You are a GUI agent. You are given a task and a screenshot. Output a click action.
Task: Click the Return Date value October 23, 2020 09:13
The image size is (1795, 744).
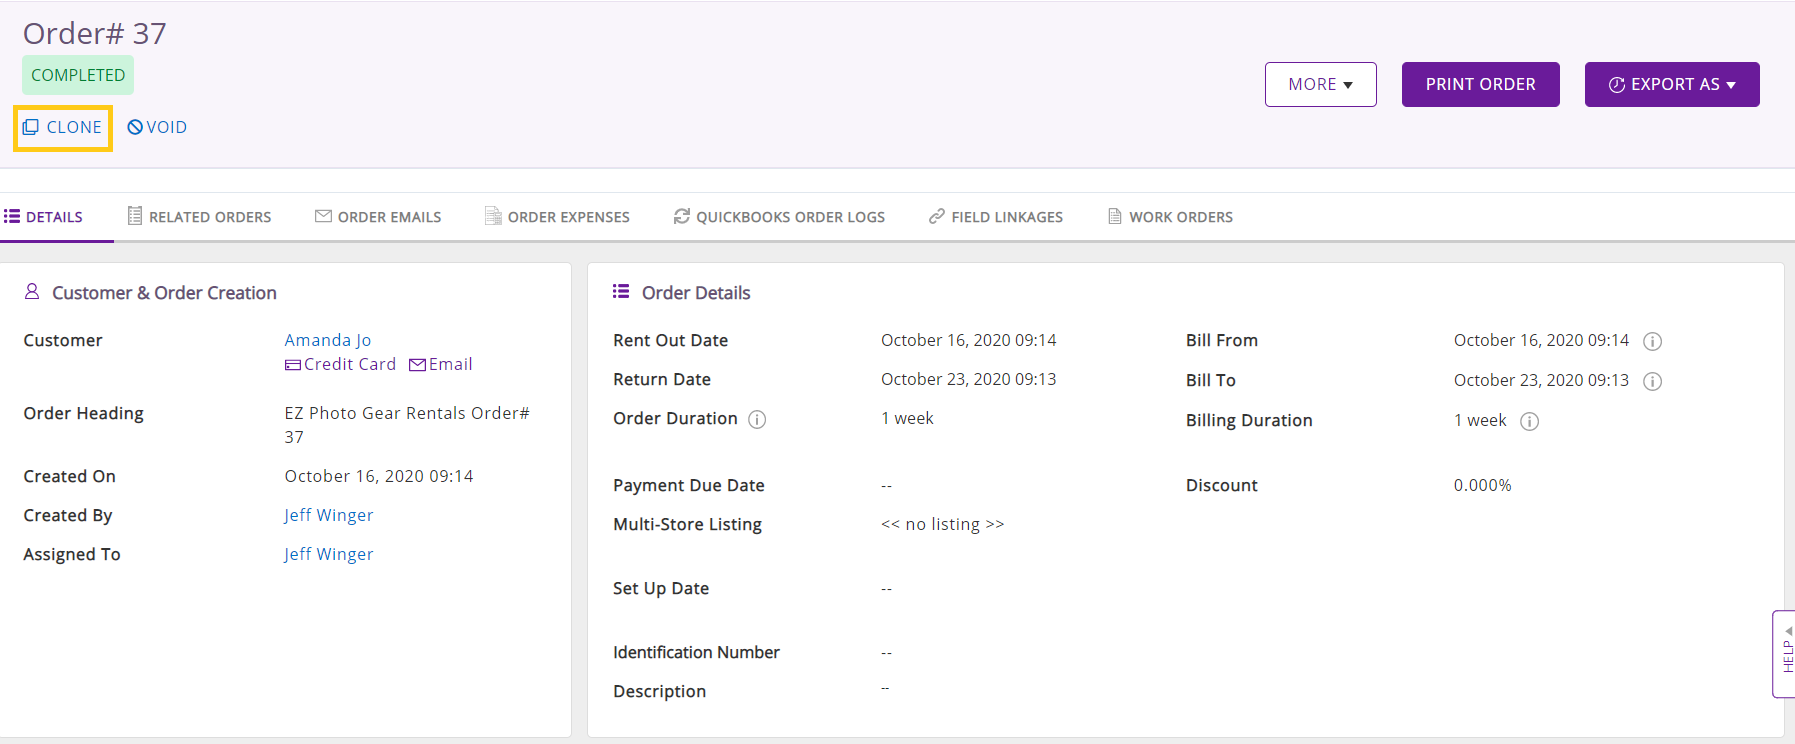click(x=968, y=379)
